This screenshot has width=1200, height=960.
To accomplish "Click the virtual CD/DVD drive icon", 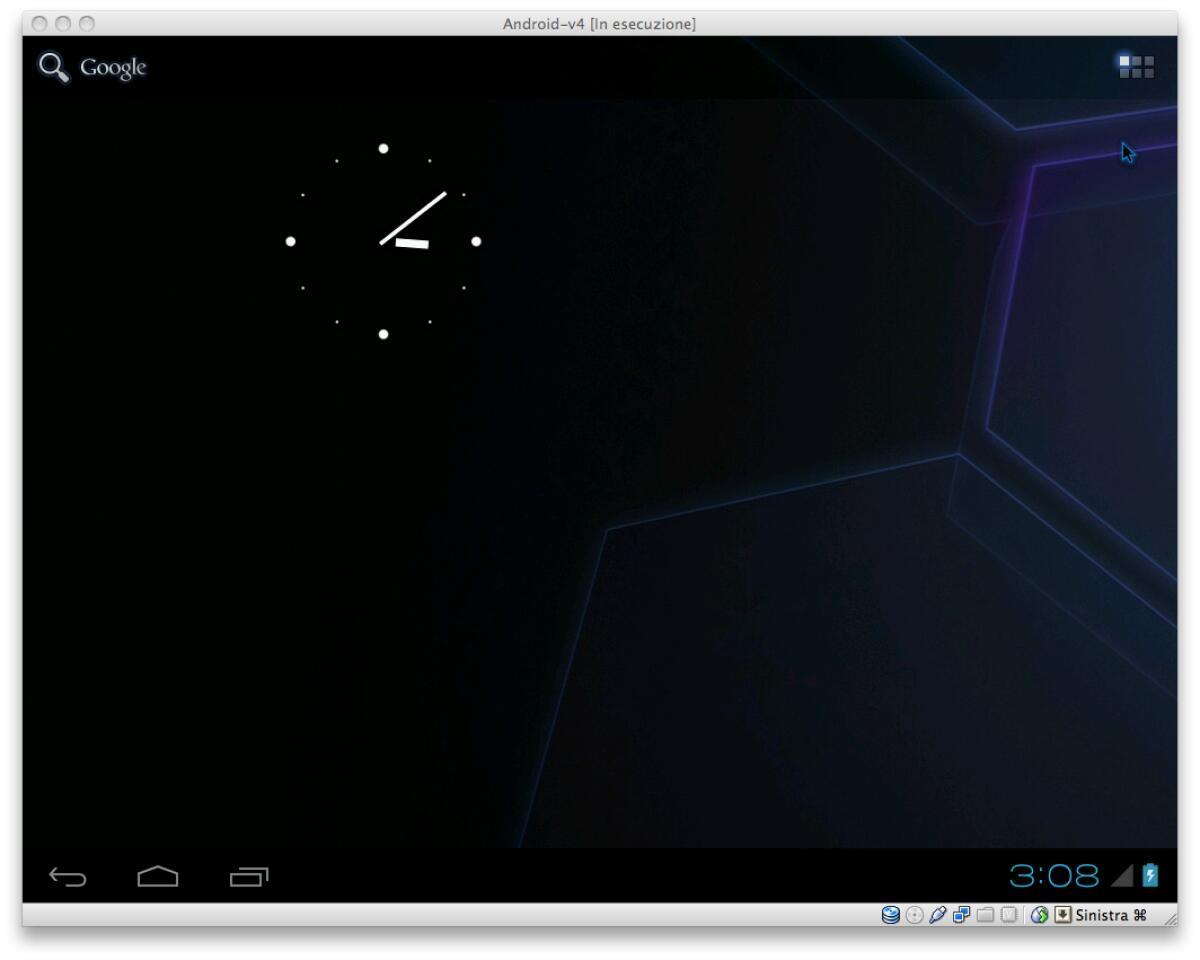I will point(914,914).
